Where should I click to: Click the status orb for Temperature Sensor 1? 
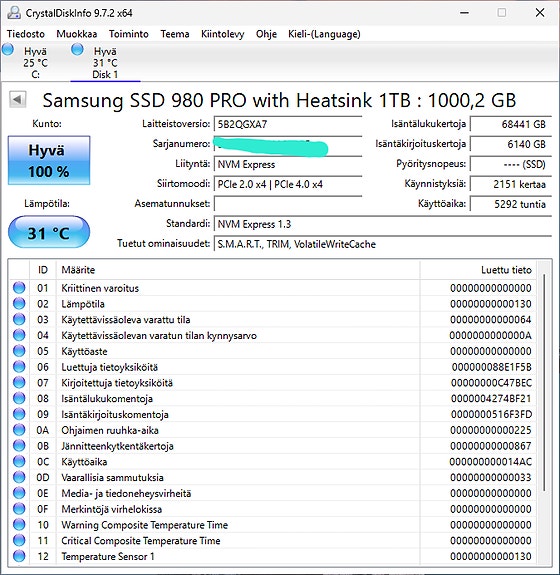19,556
